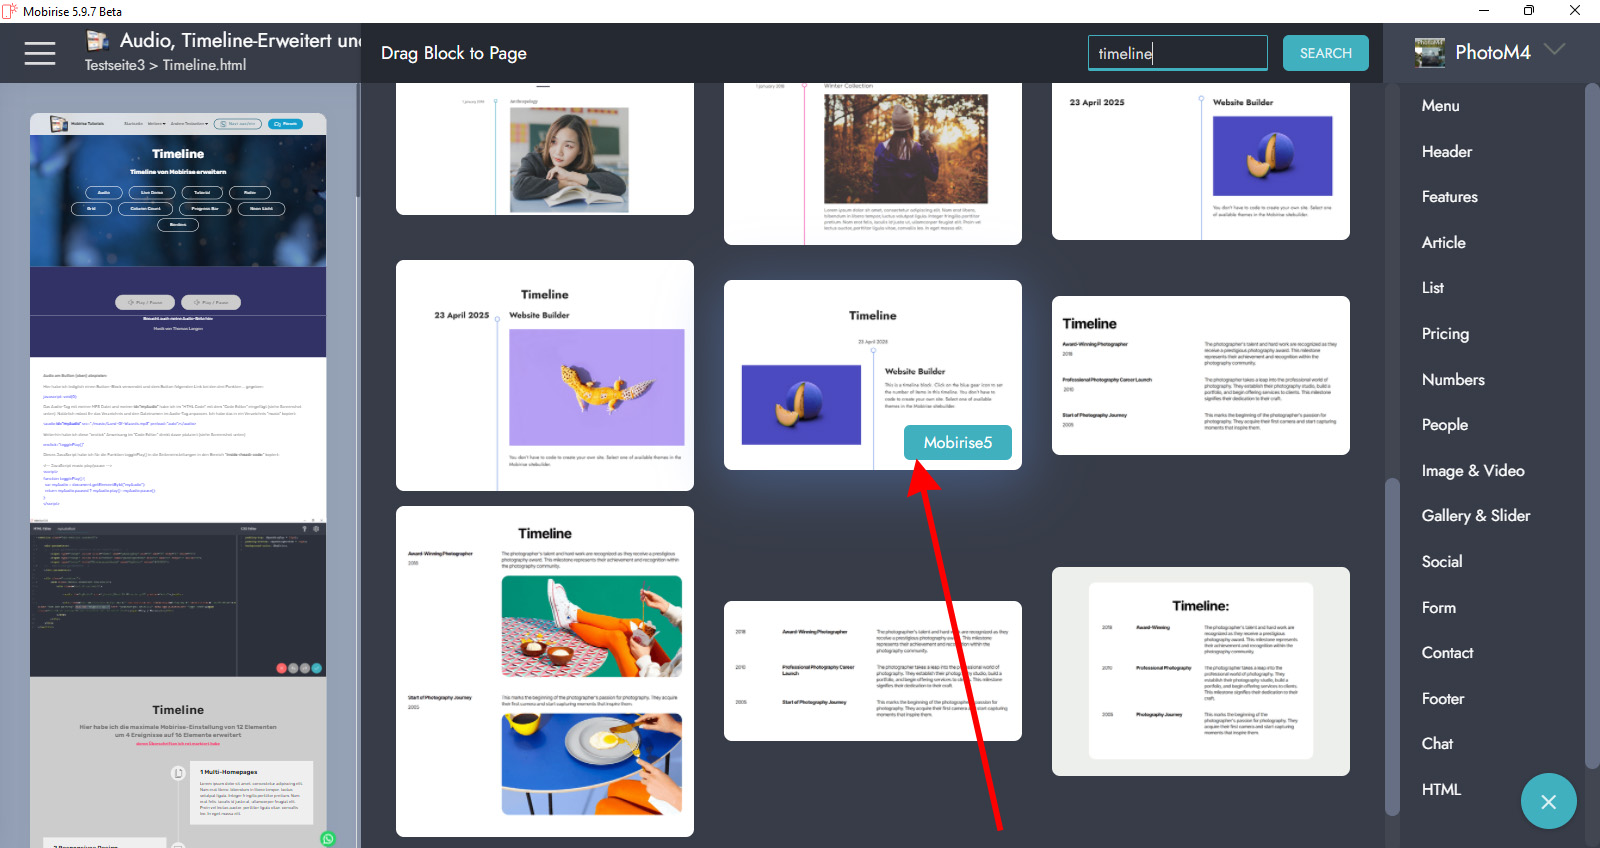Choose the Pricing block category
This screenshot has width=1600, height=848.
click(x=1445, y=334)
